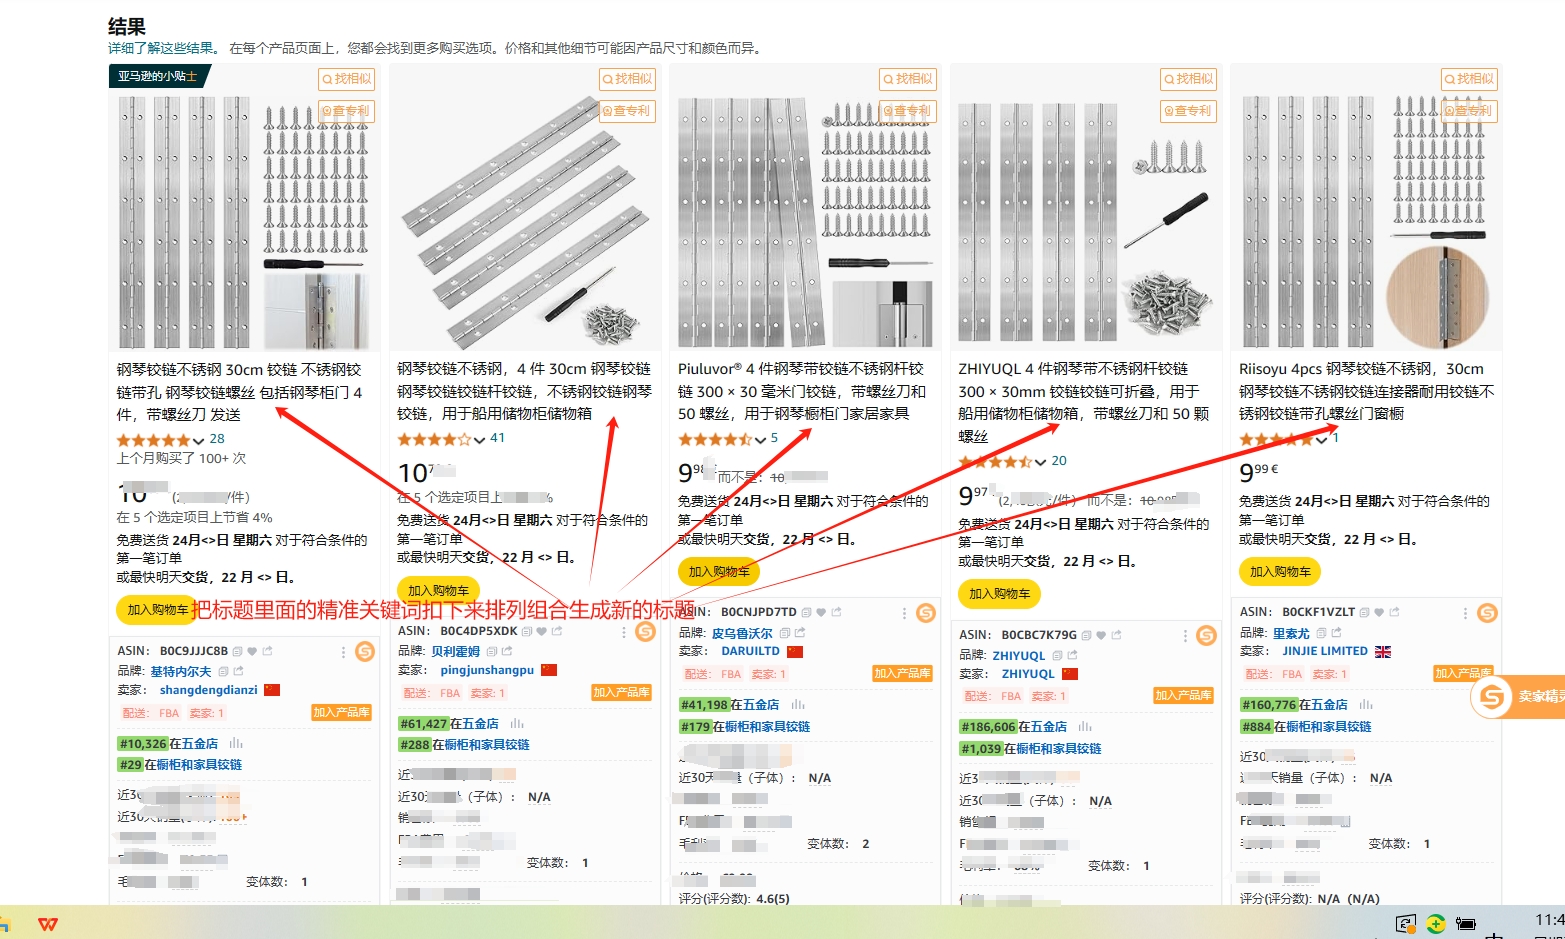Open the 详细了解这些结果 link

coord(162,48)
